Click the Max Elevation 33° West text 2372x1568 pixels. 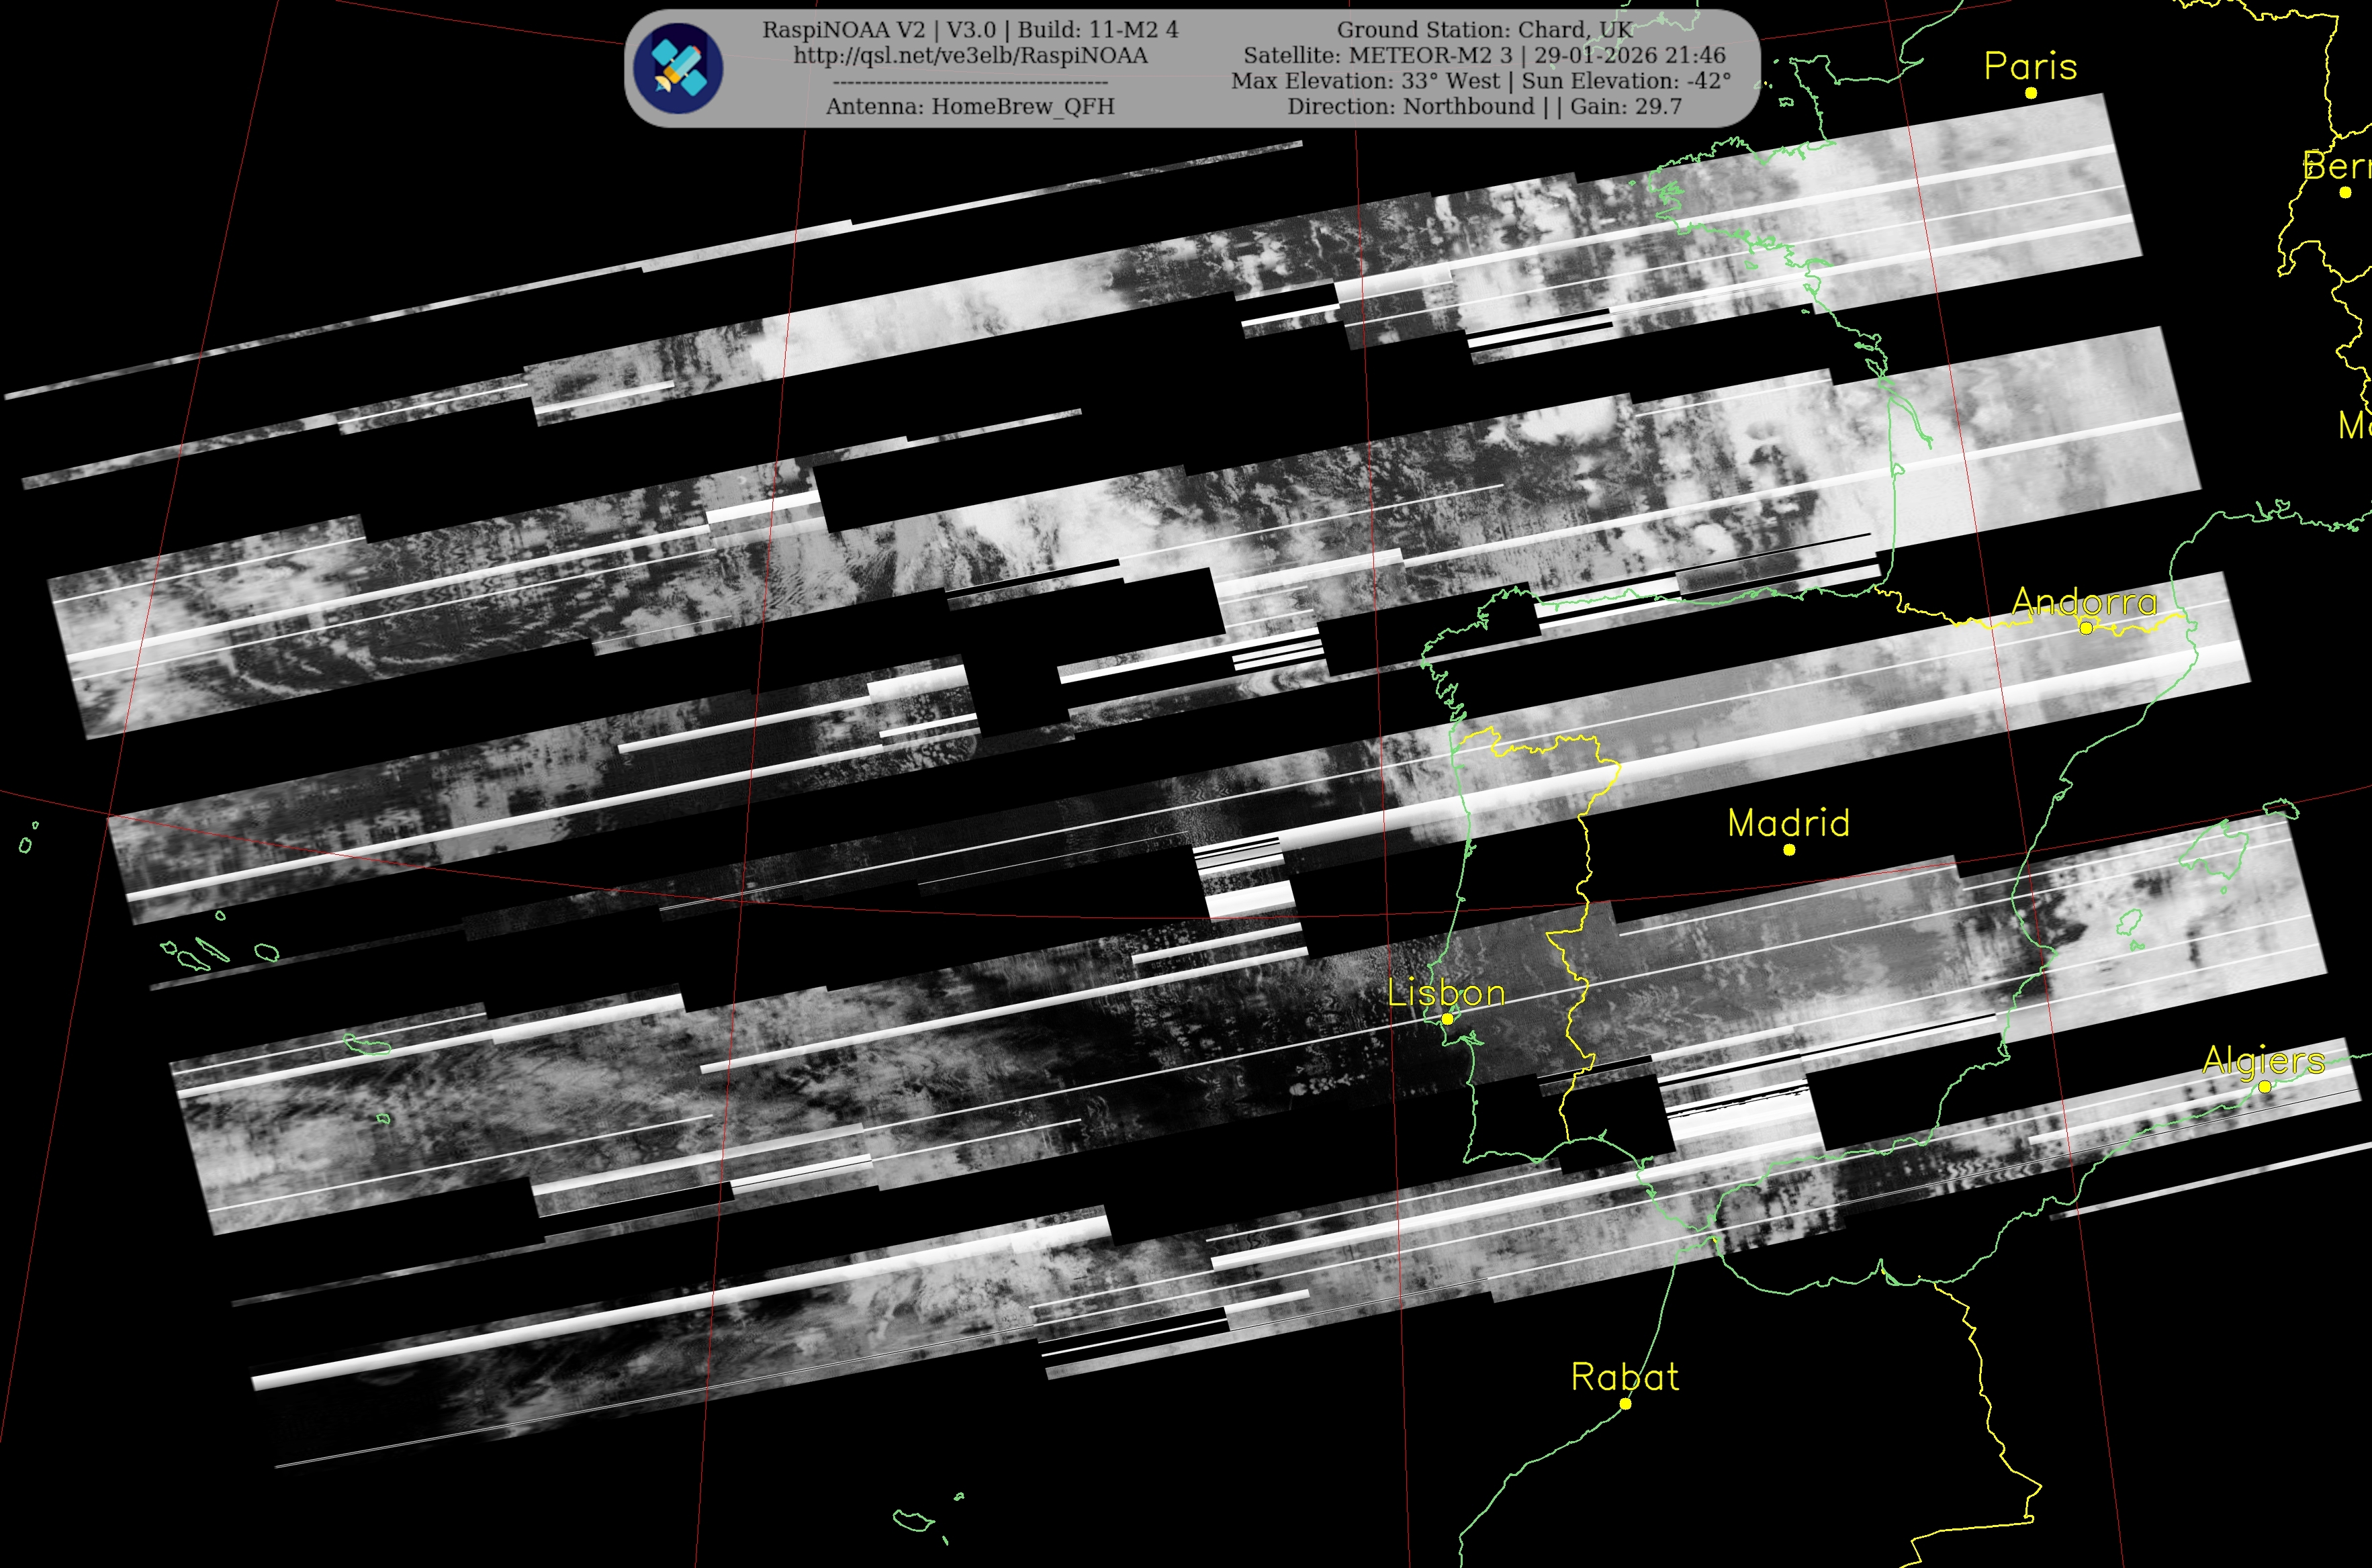tap(1365, 81)
